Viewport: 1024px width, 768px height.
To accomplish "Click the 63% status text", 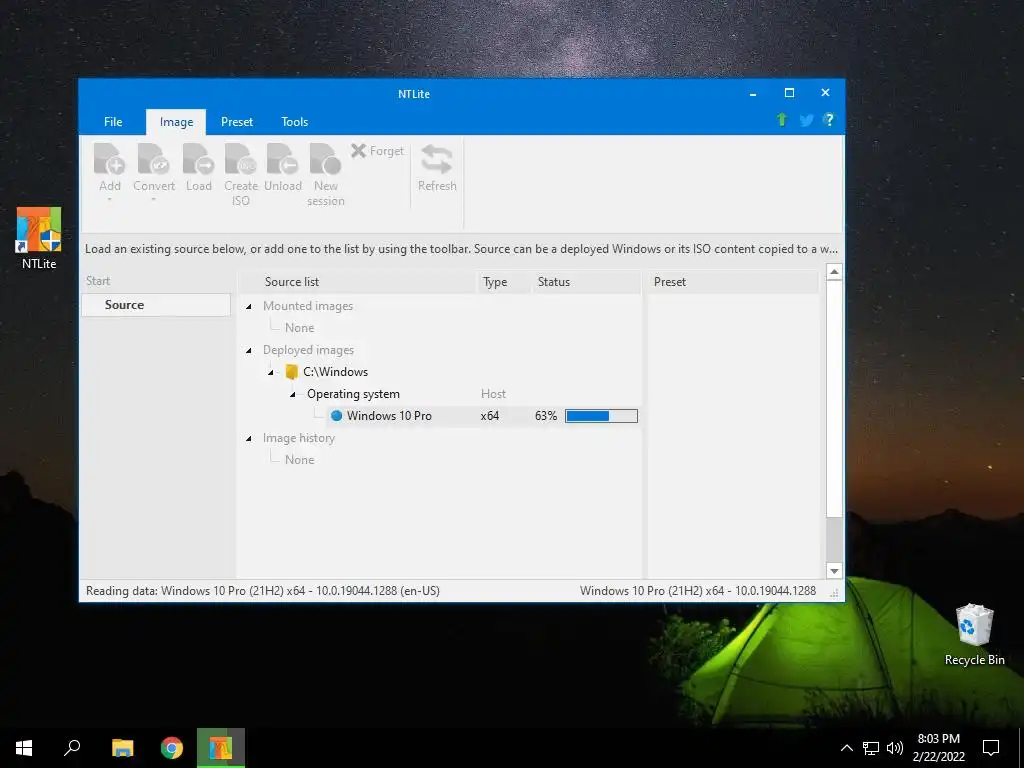I will (546, 416).
